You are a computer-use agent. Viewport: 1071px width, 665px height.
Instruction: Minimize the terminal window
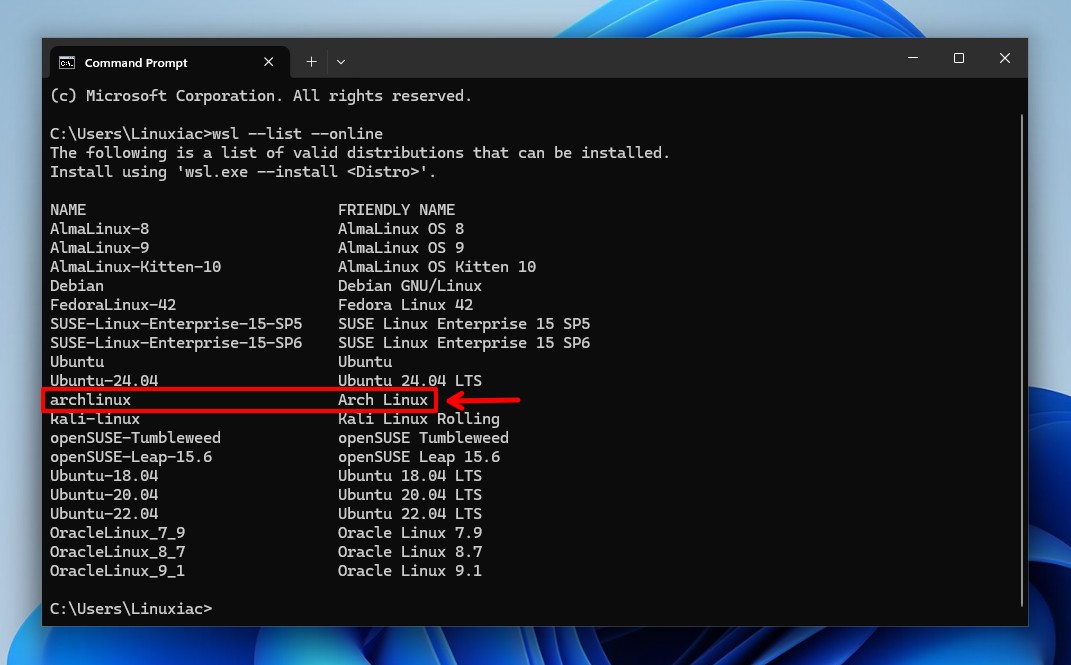click(x=913, y=58)
